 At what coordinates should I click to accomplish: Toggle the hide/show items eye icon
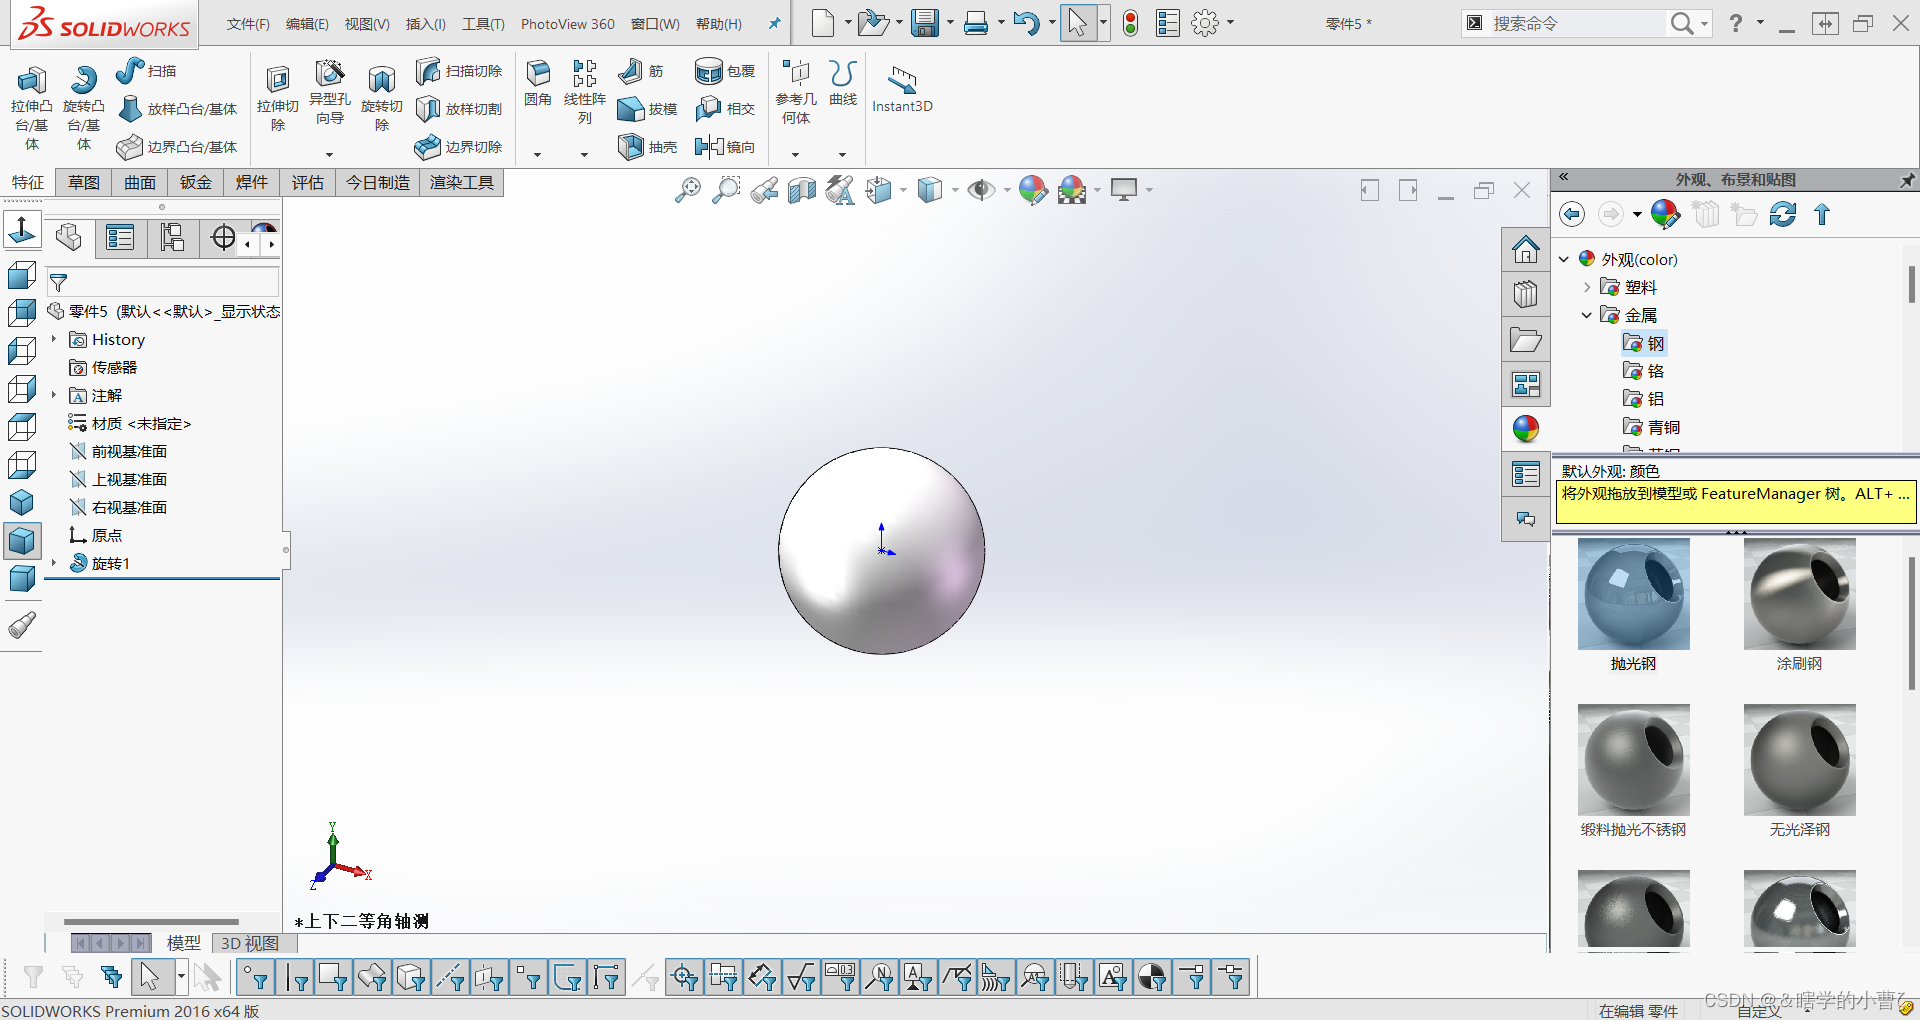click(981, 189)
